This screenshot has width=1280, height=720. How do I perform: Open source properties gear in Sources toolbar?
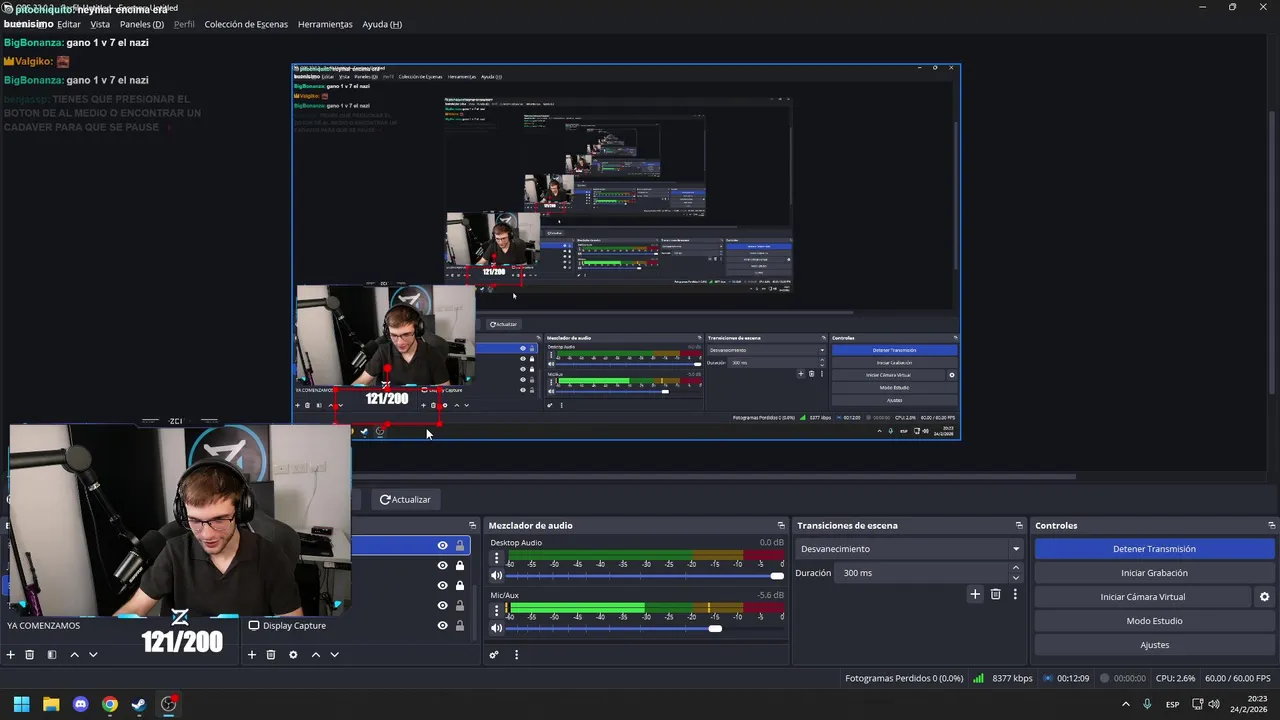(293, 655)
